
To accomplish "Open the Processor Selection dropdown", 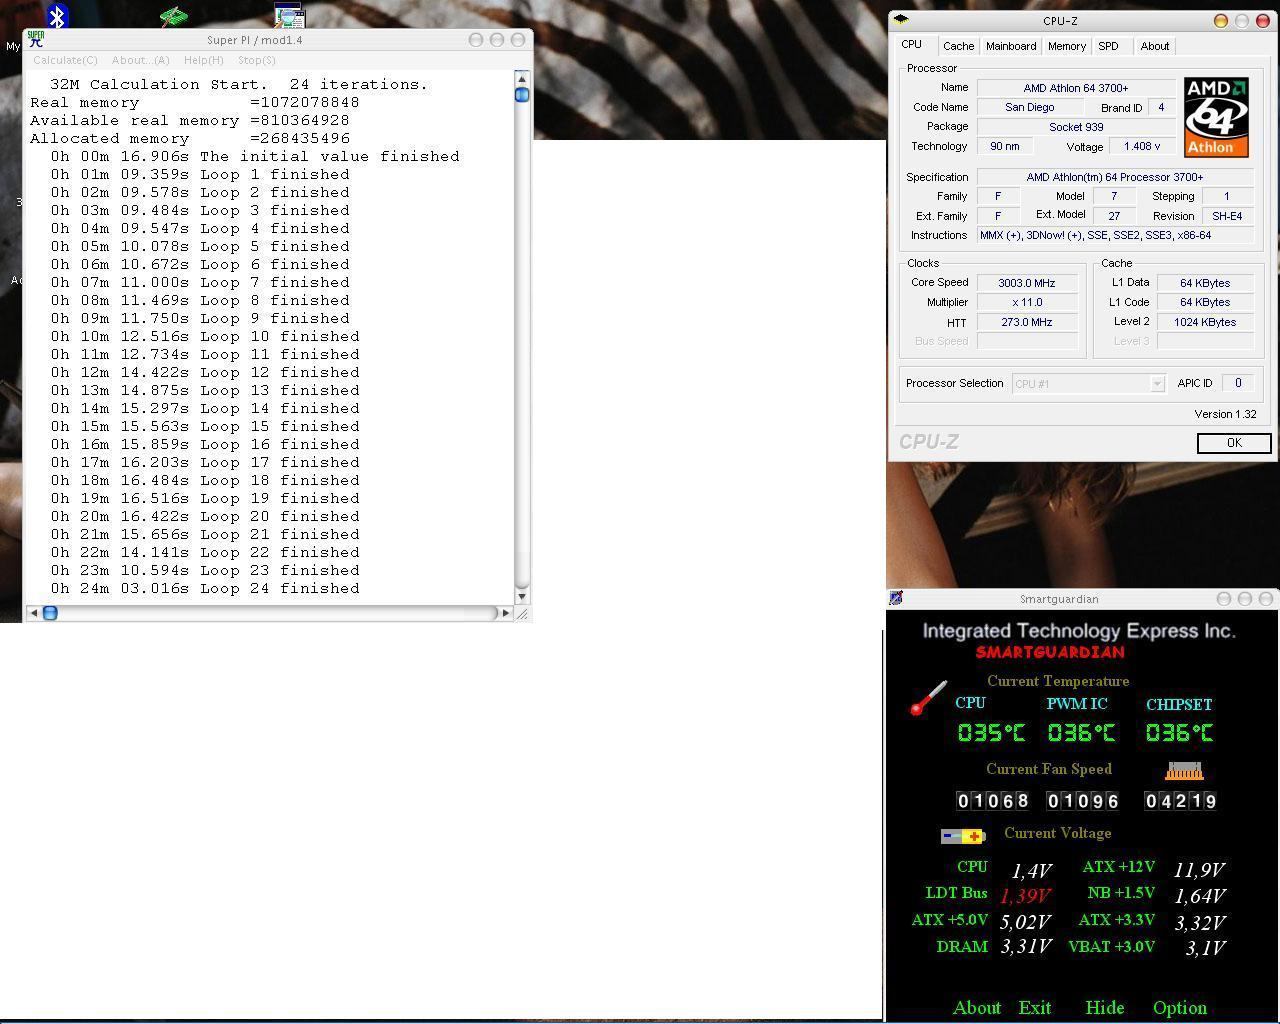I will 1089,384.
